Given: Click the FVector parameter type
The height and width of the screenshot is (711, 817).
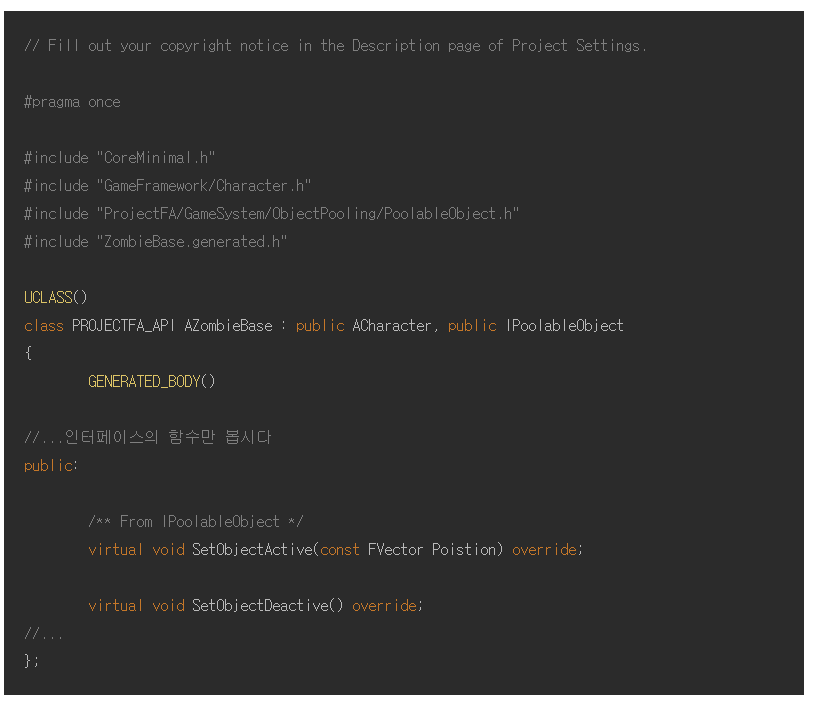Looking at the screenshot, I should [x=396, y=549].
